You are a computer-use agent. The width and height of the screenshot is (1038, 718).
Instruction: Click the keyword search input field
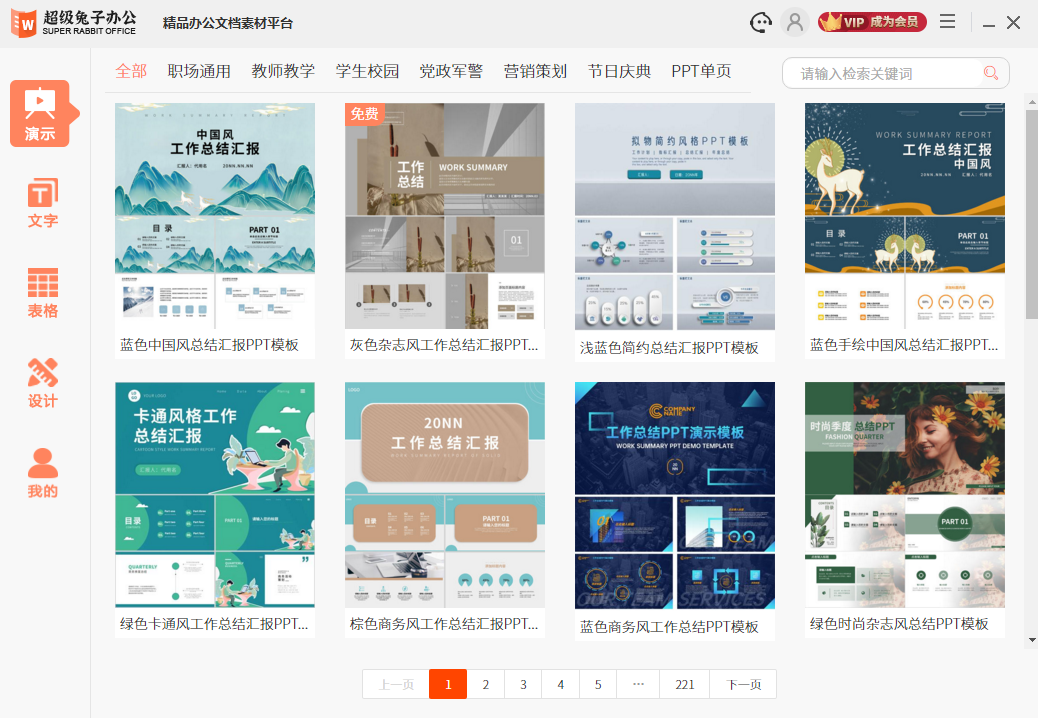click(880, 73)
